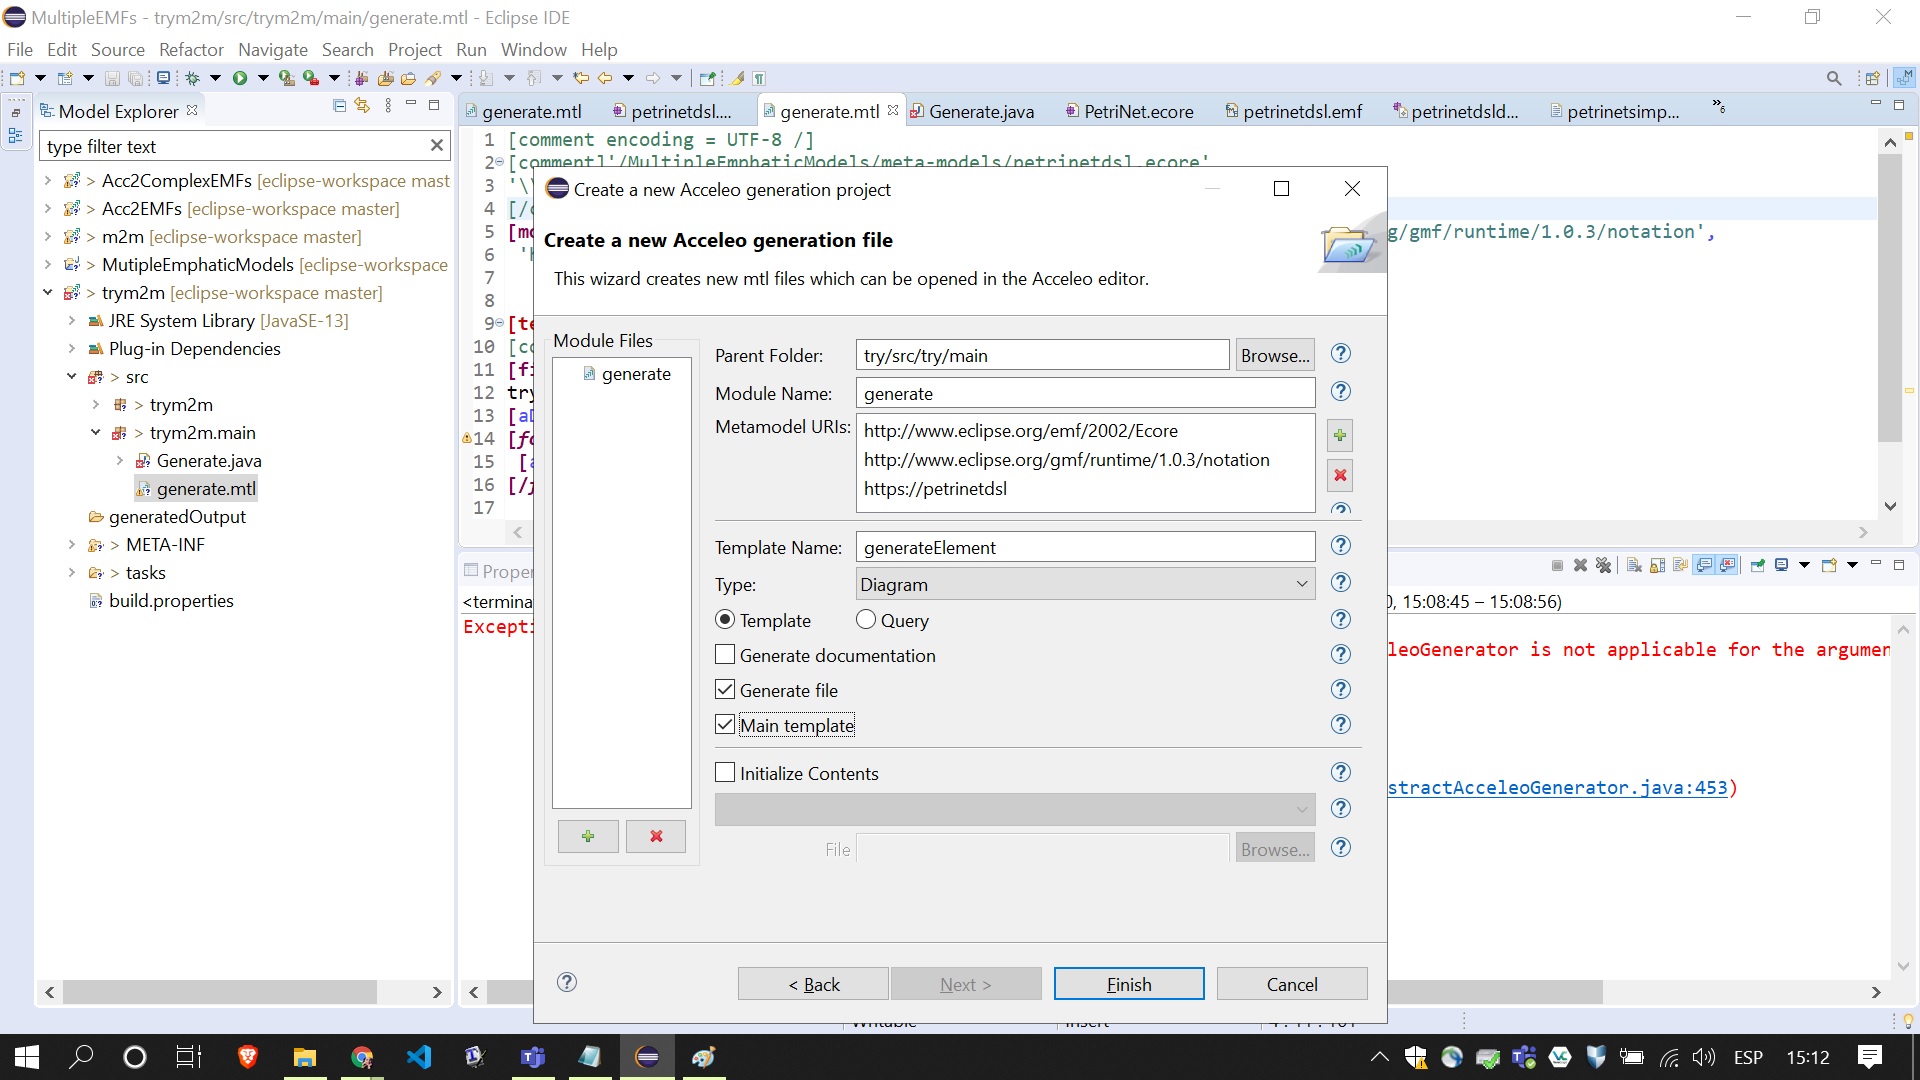Open the Type combo box showing Diagram
This screenshot has height=1080, width=1920.
pos(1085,584)
